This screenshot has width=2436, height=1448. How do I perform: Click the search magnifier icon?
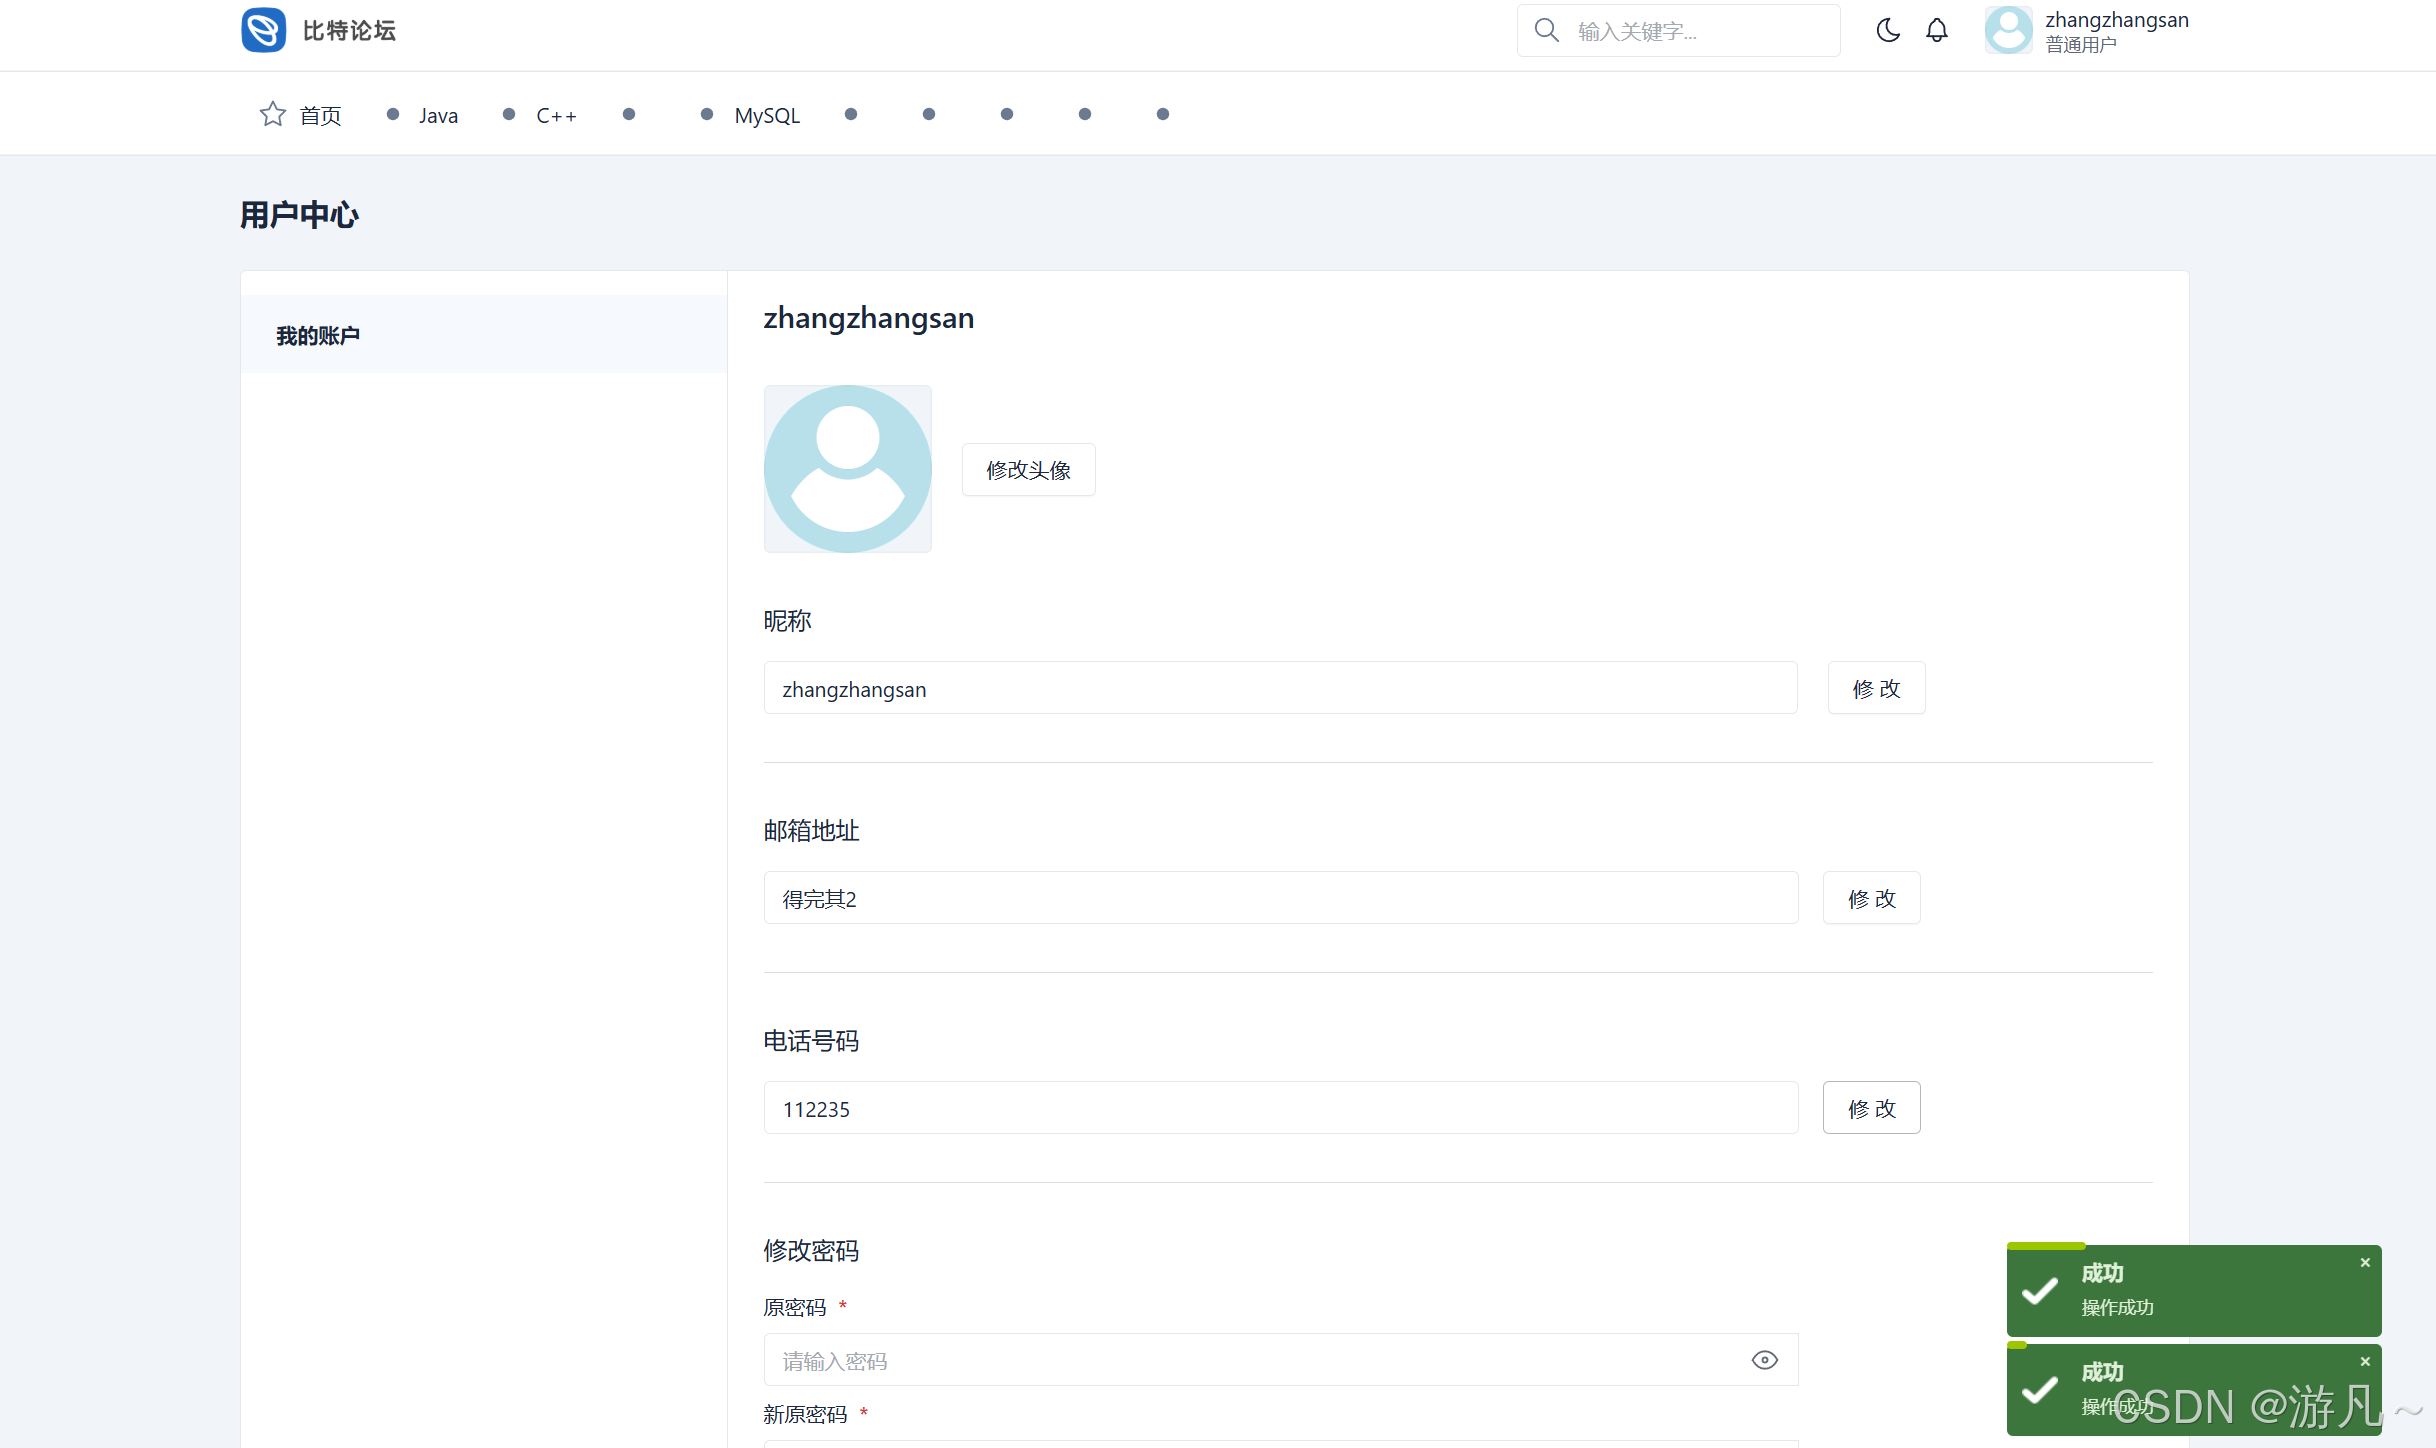pyautogui.click(x=1546, y=31)
